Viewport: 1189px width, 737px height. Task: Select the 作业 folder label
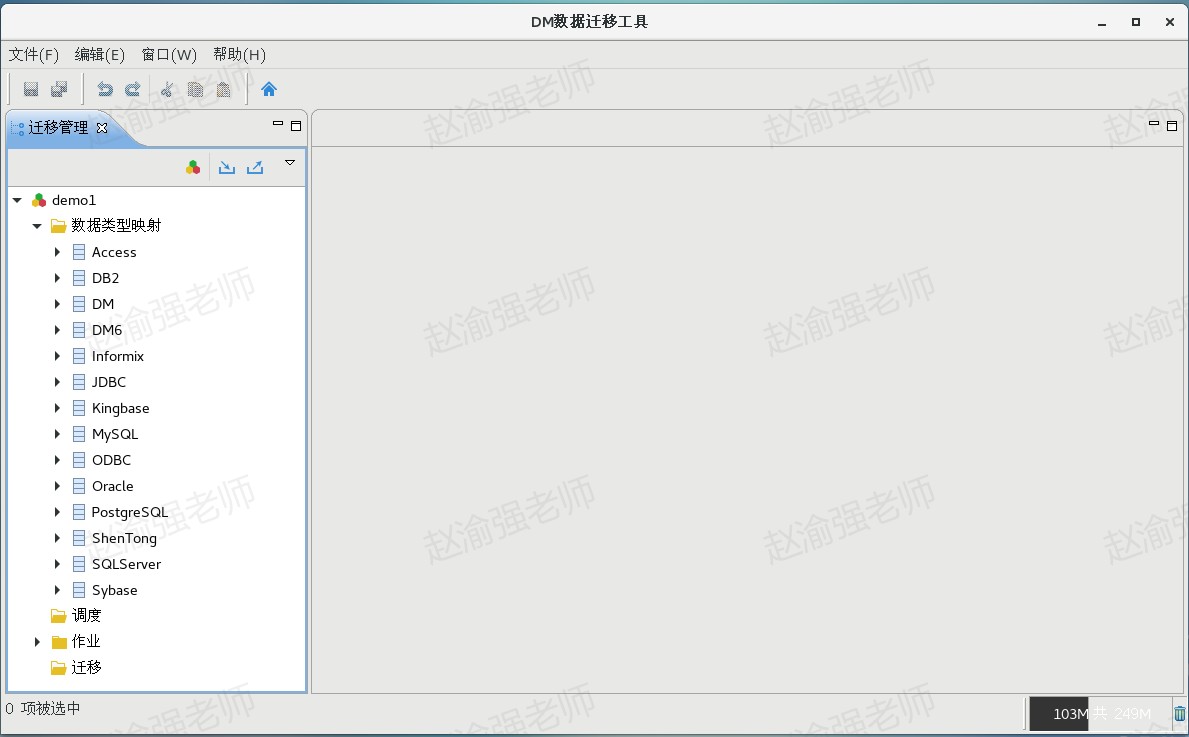(x=86, y=641)
